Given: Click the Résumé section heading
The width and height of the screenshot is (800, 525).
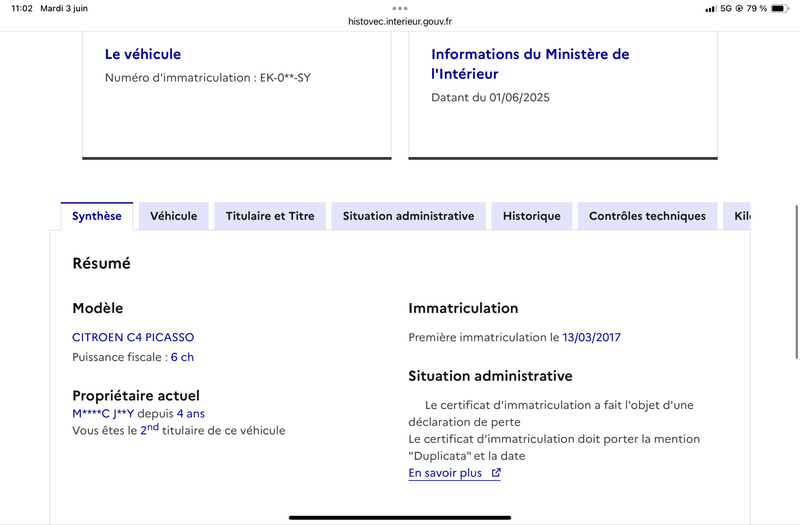Looking at the screenshot, I should pos(102,263).
